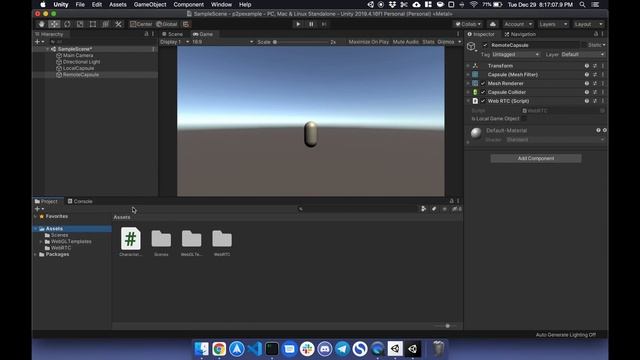
Task: Toggle Maximize On Play
Action: (369, 42)
